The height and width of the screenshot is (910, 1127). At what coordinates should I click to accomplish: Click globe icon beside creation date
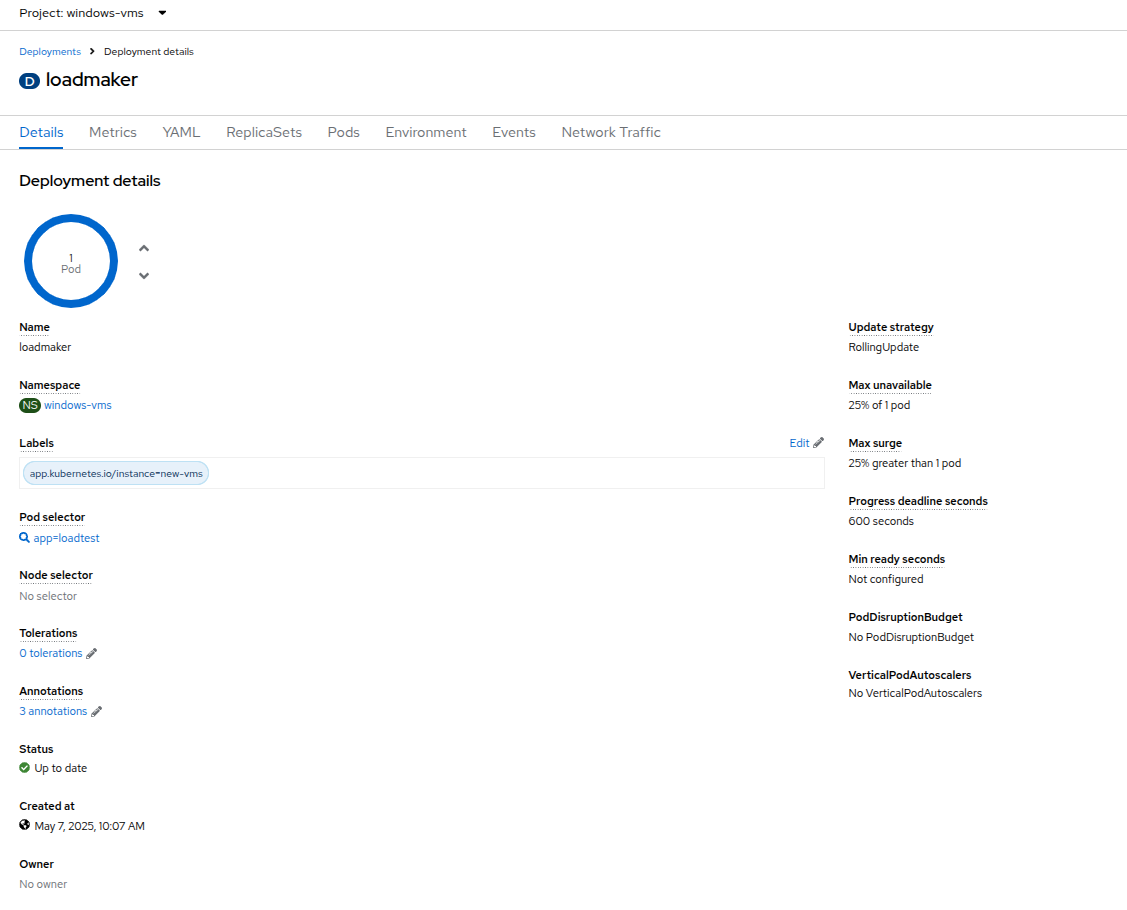pyautogui.click(x=25, y=826)
